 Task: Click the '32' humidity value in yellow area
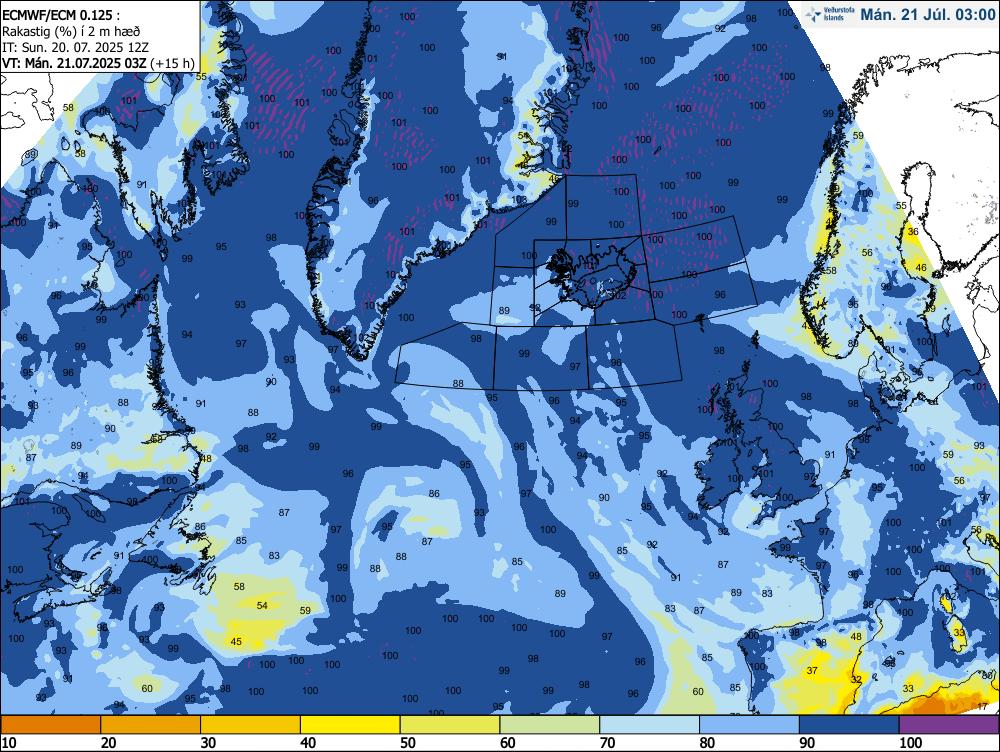tap(856, 679)
